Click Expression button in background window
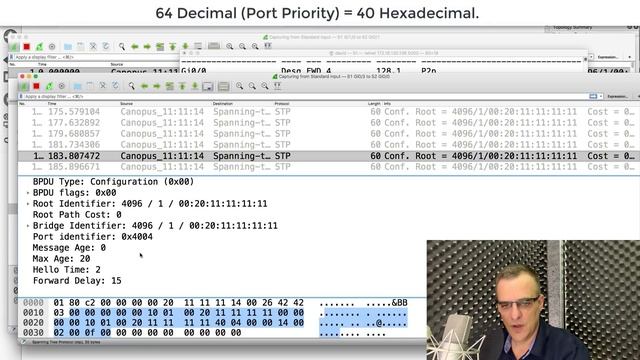Image resolution: width=640 pixels, height=360 pixels. tap(608, 57)
